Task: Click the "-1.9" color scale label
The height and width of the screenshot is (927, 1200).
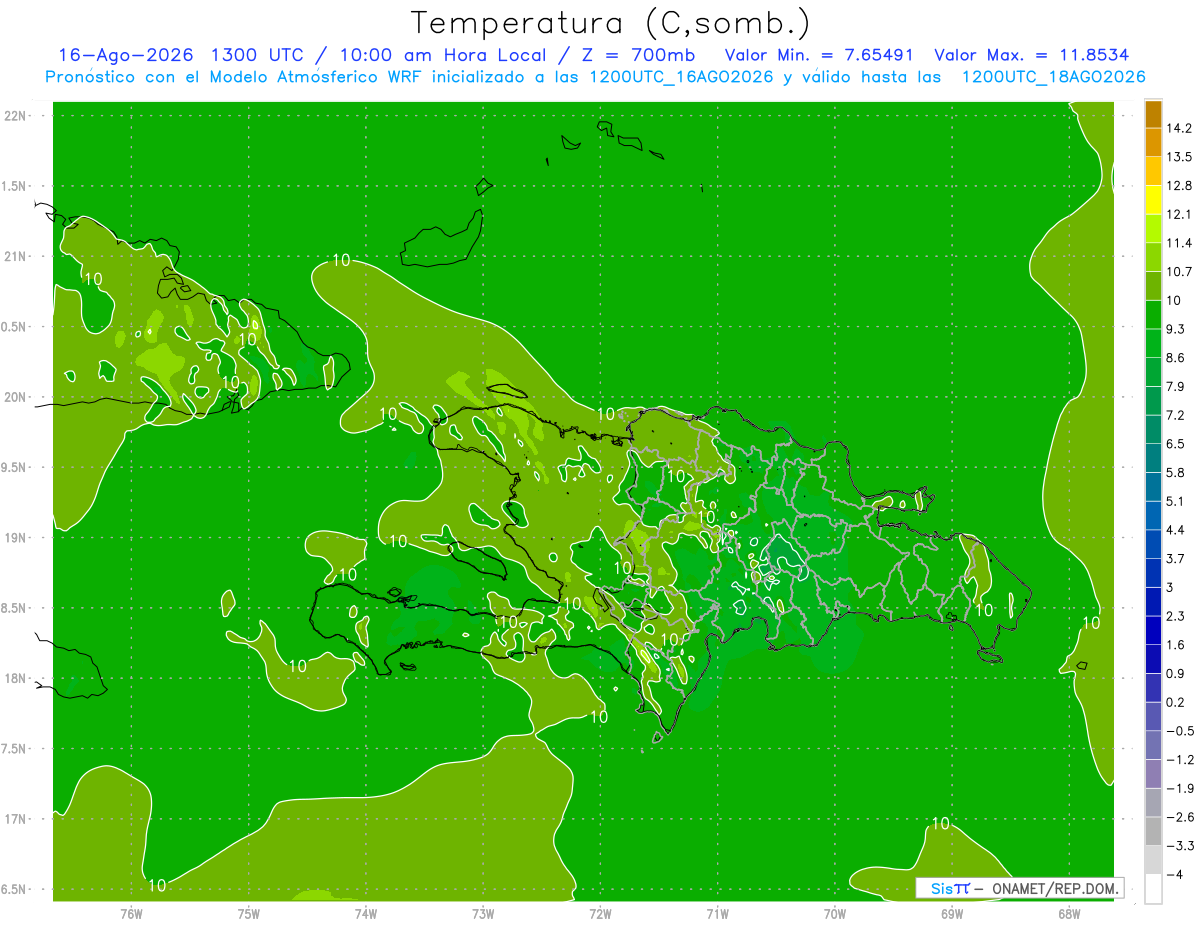Action: tap(1179, 788)
